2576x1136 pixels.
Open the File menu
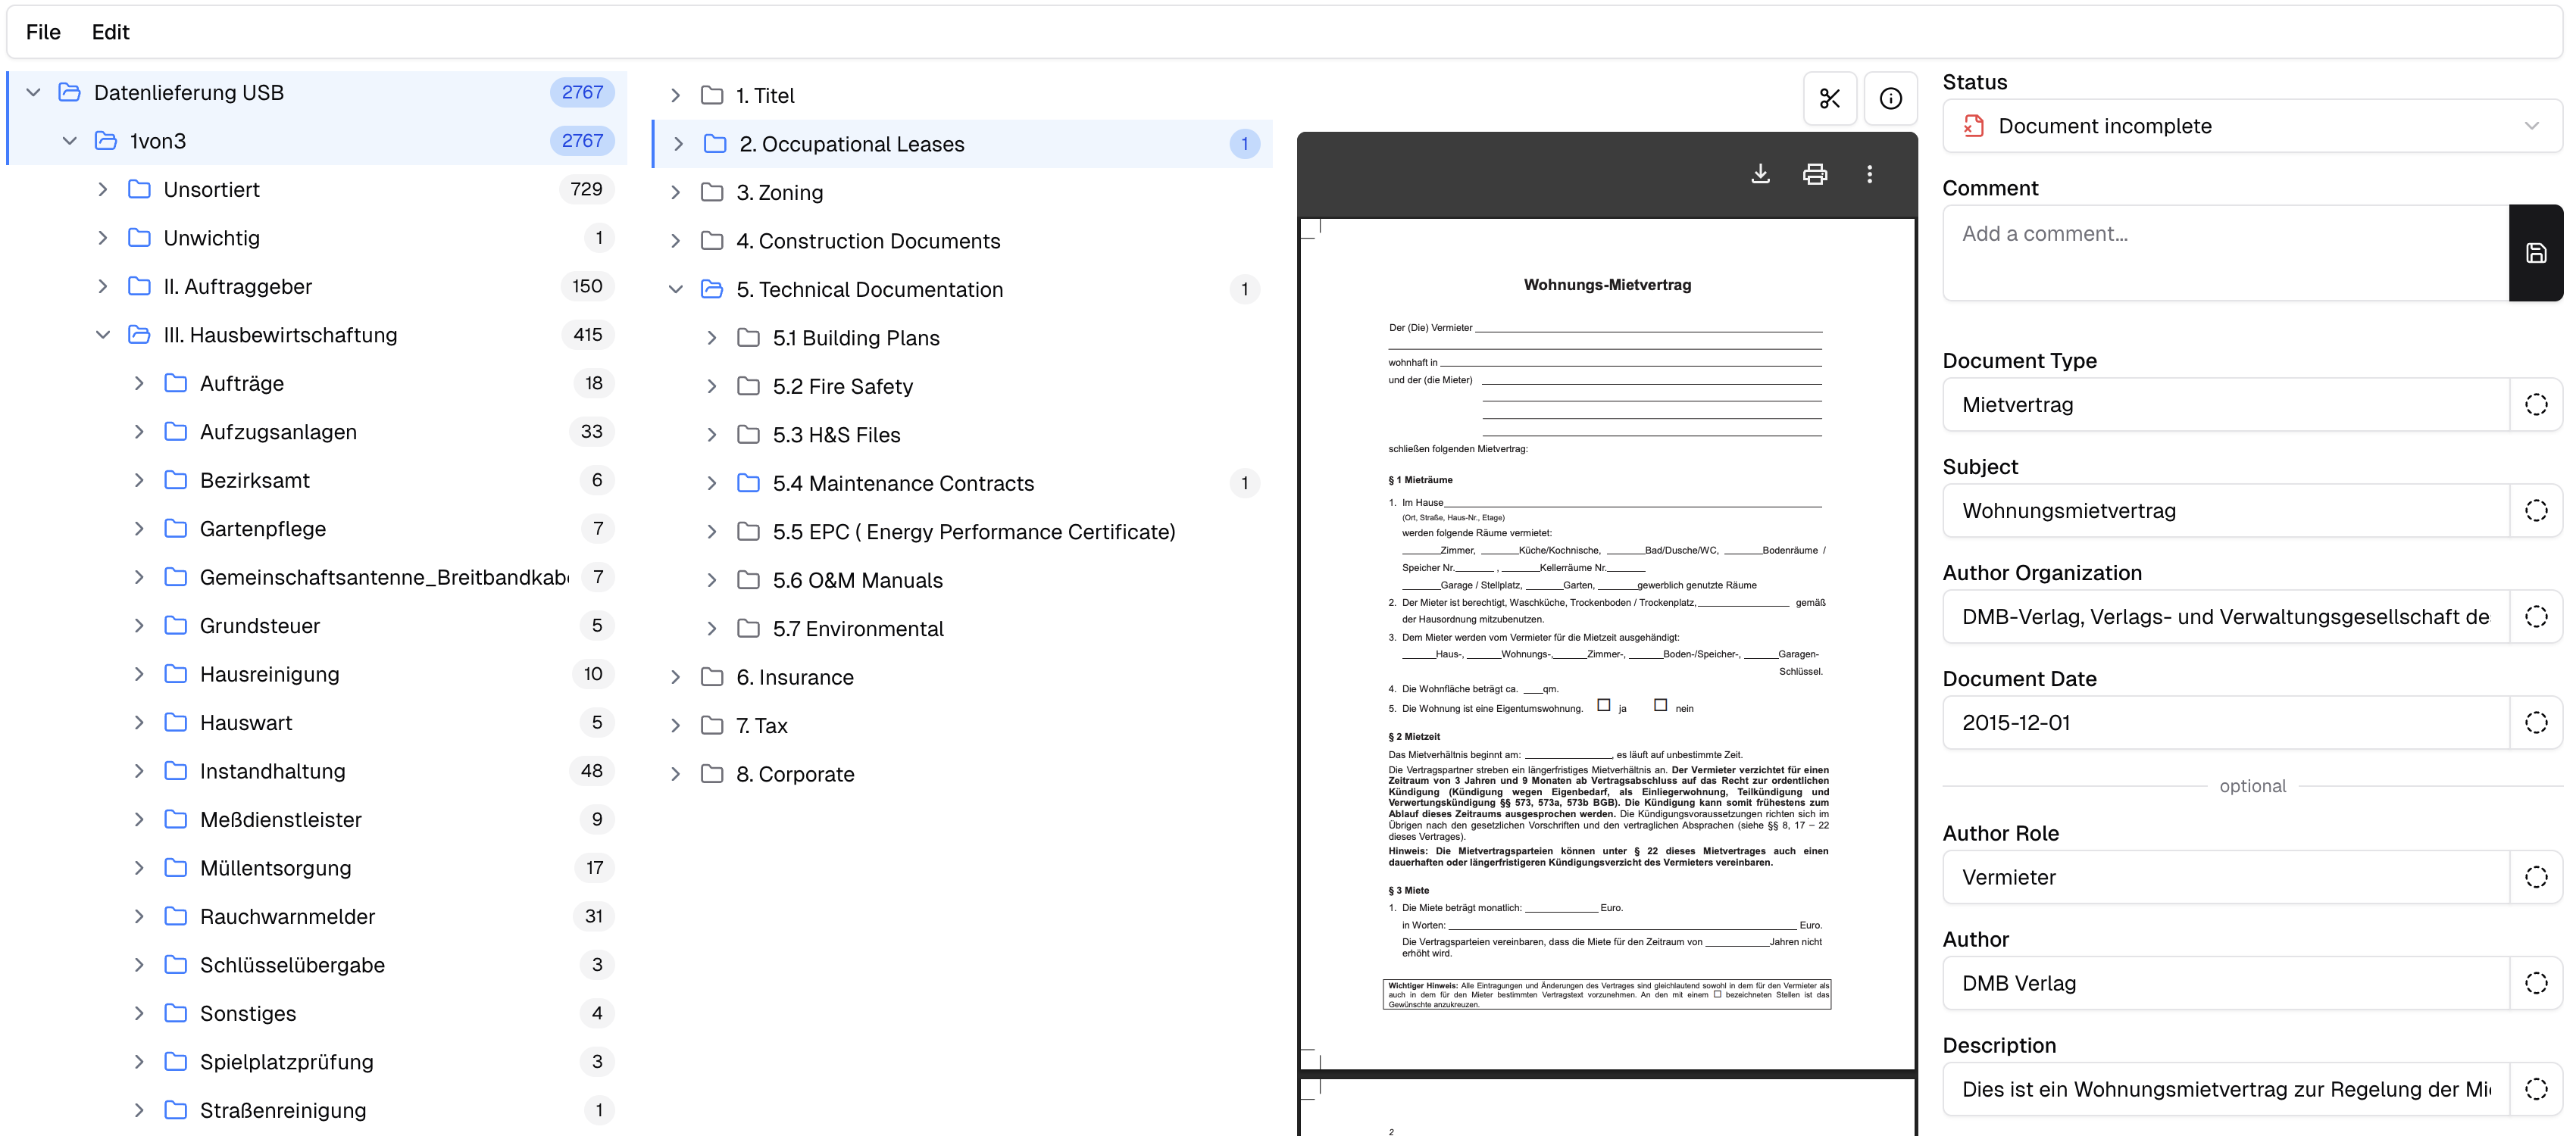coord(42,31)
